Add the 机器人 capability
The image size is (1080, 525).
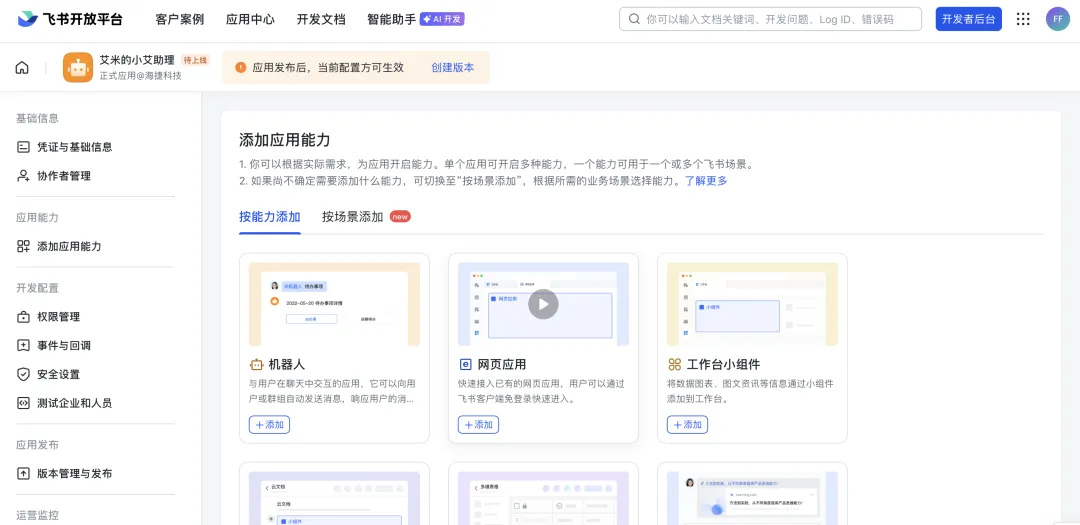coord(269,424)
